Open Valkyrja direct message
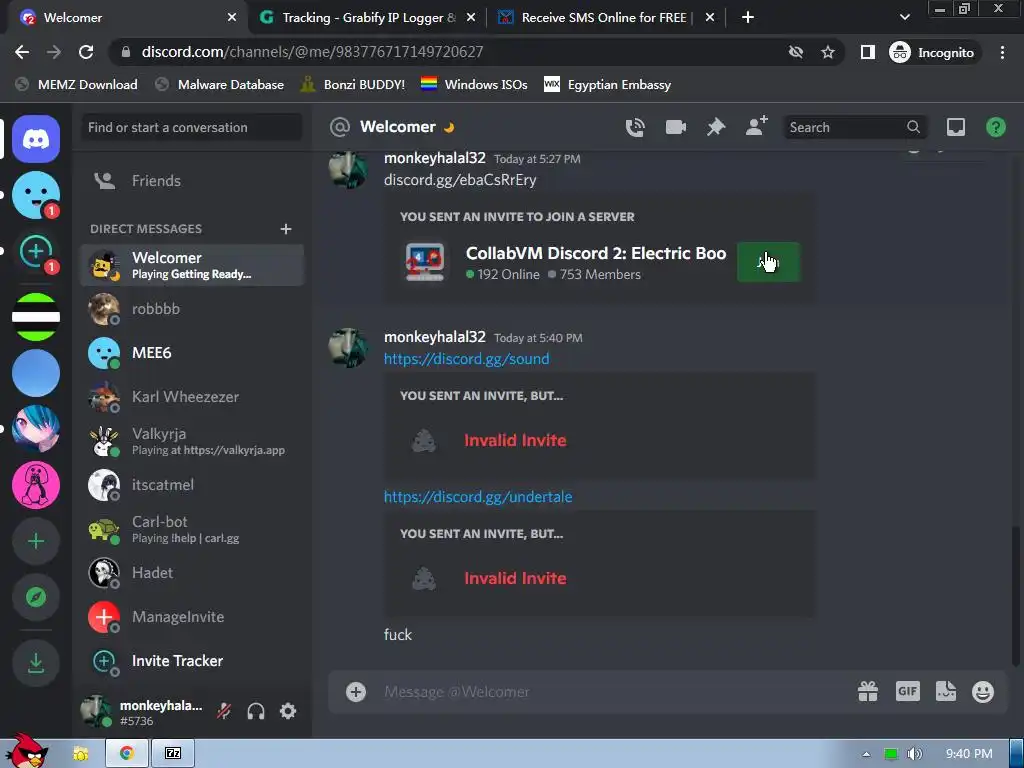This screenshot has height=768, width=1024. (192, 441)
